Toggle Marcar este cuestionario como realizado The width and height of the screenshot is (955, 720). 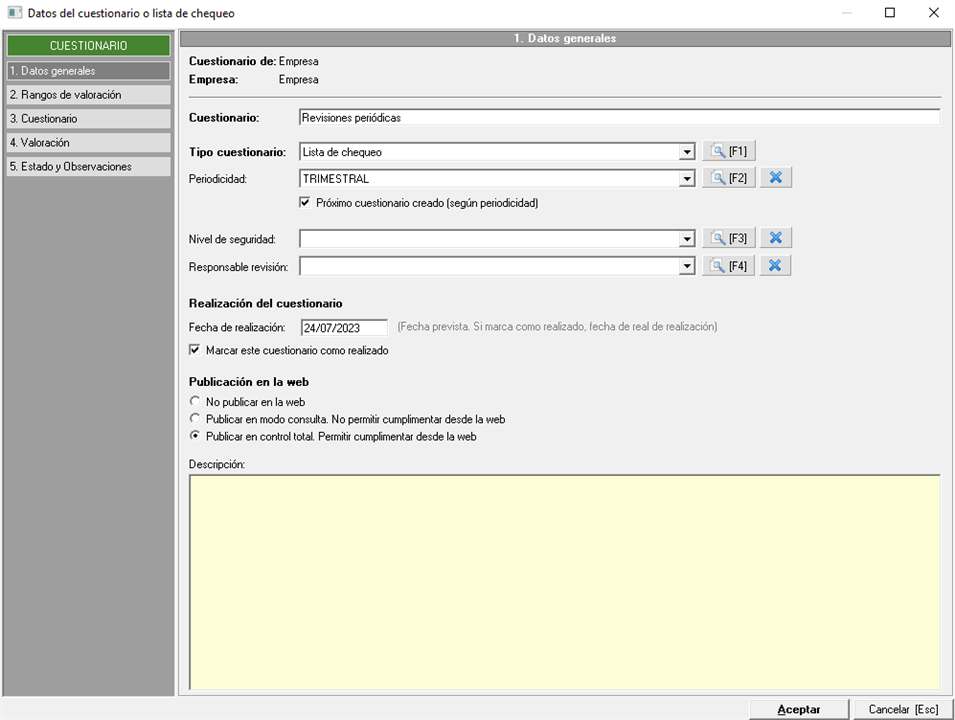195,351
